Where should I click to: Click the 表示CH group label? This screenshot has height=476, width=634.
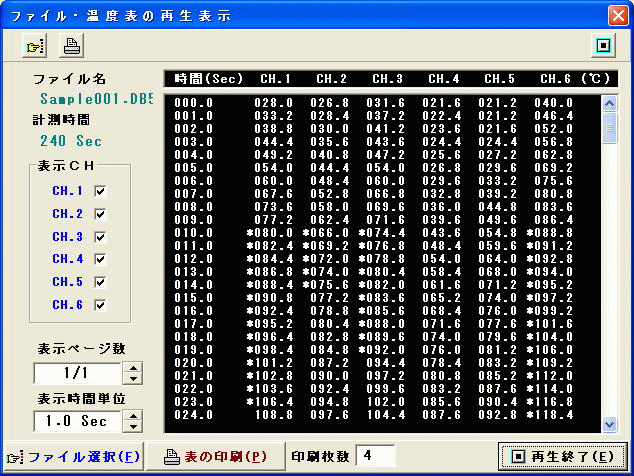point(66,166)
